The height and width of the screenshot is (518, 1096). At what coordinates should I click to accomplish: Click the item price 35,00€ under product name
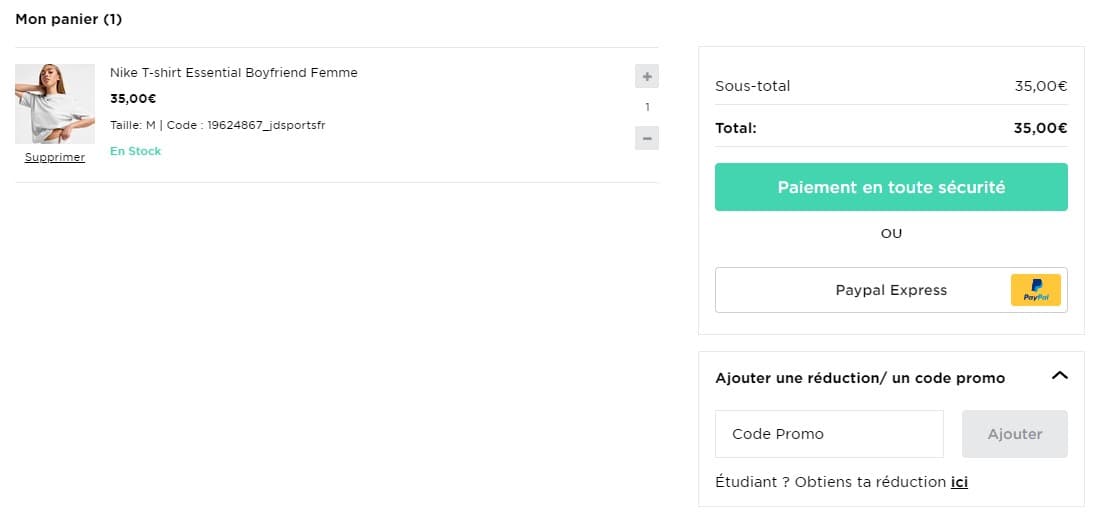tap(133, 99)
